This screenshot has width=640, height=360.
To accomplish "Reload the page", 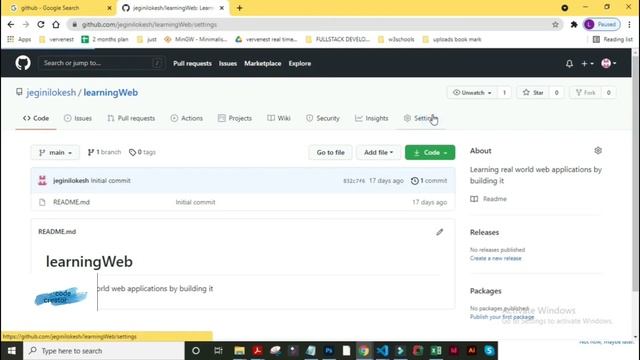I will pos(41,24).
